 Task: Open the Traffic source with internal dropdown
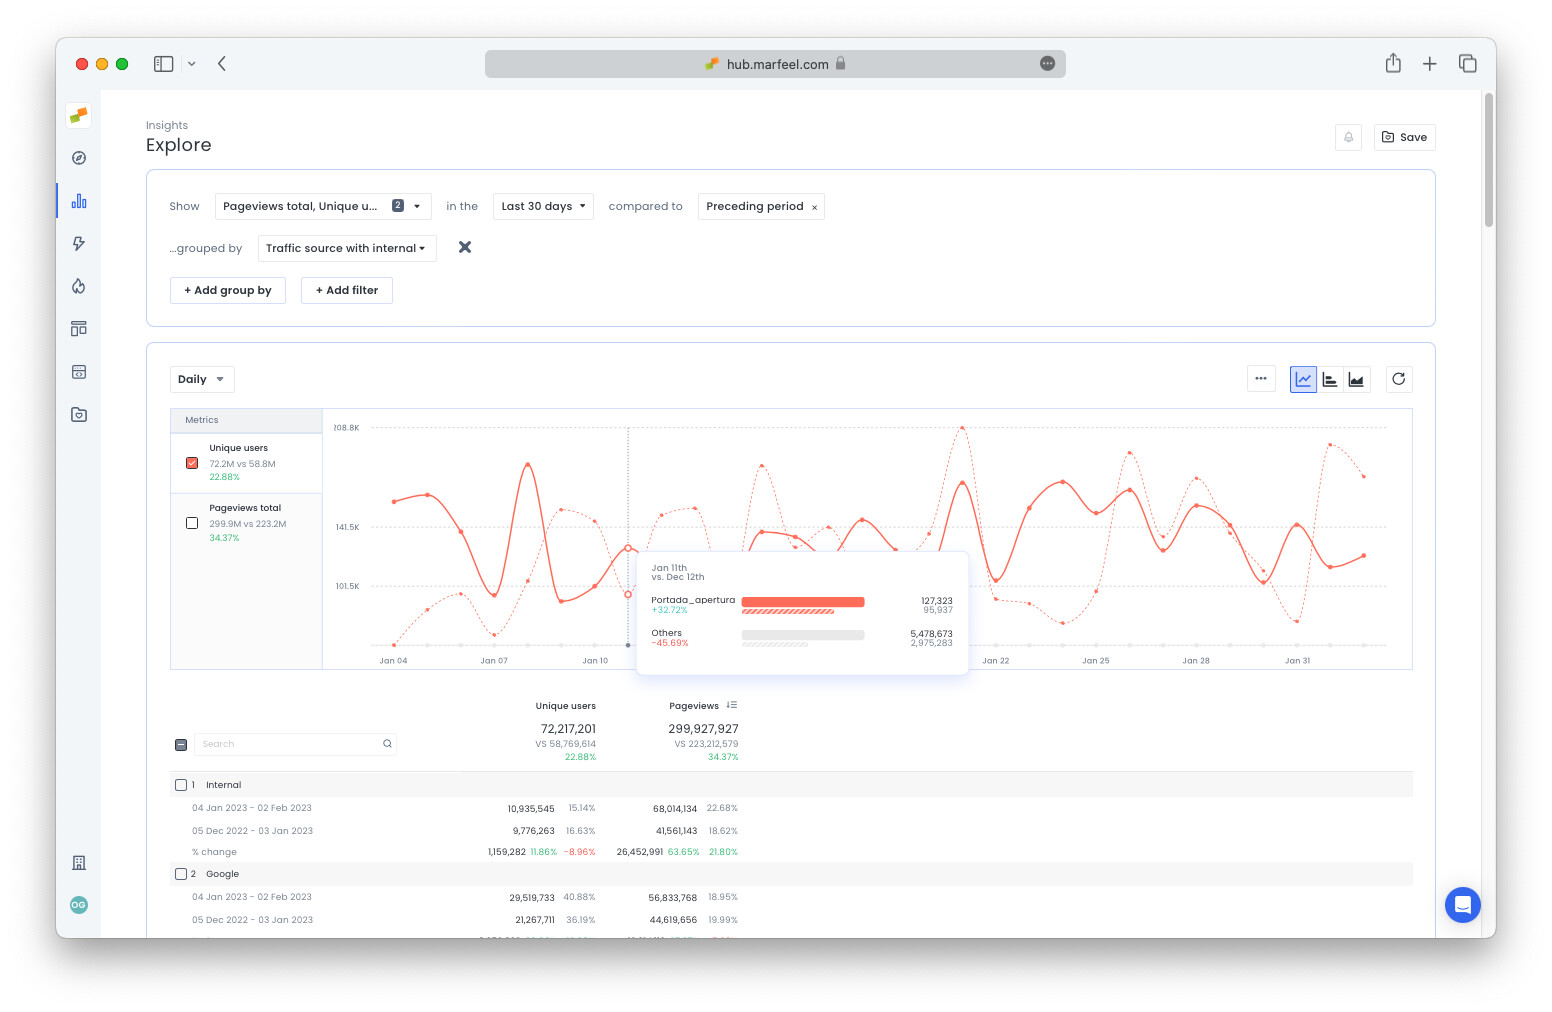point(347,248)
